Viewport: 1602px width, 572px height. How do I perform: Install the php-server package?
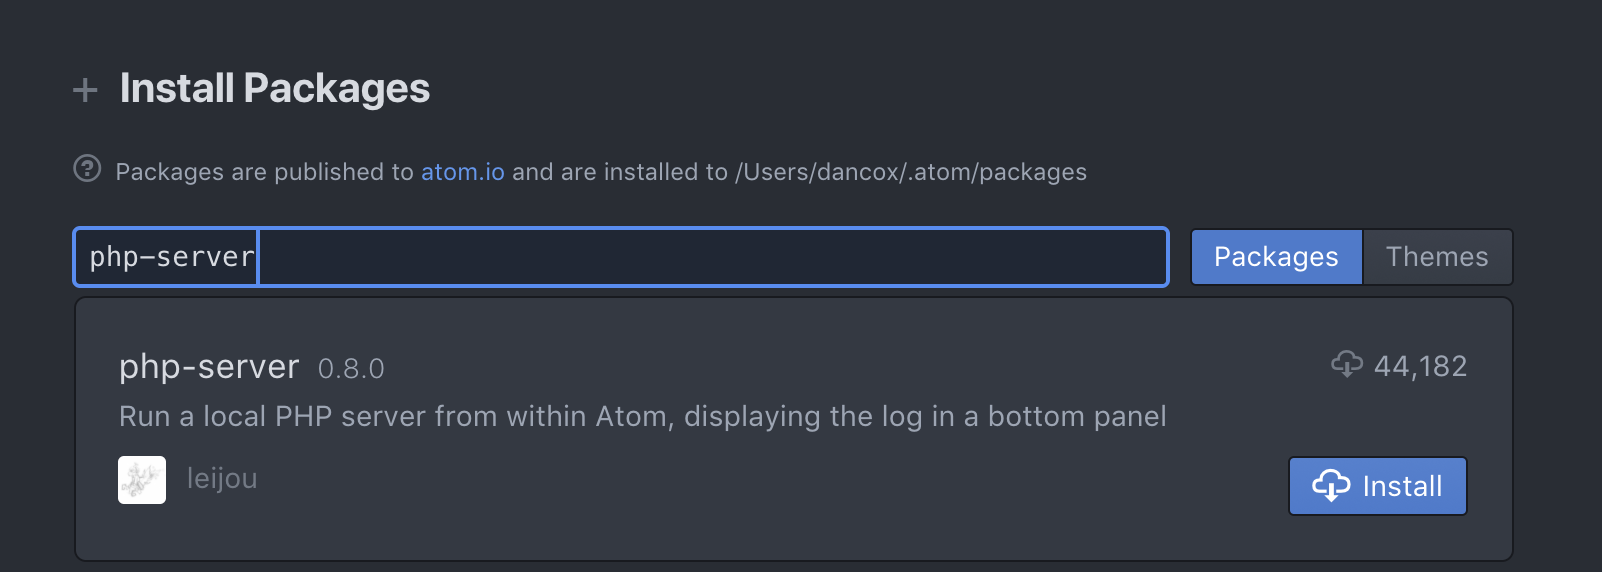pyautogui.click(x=1377, y=486)
